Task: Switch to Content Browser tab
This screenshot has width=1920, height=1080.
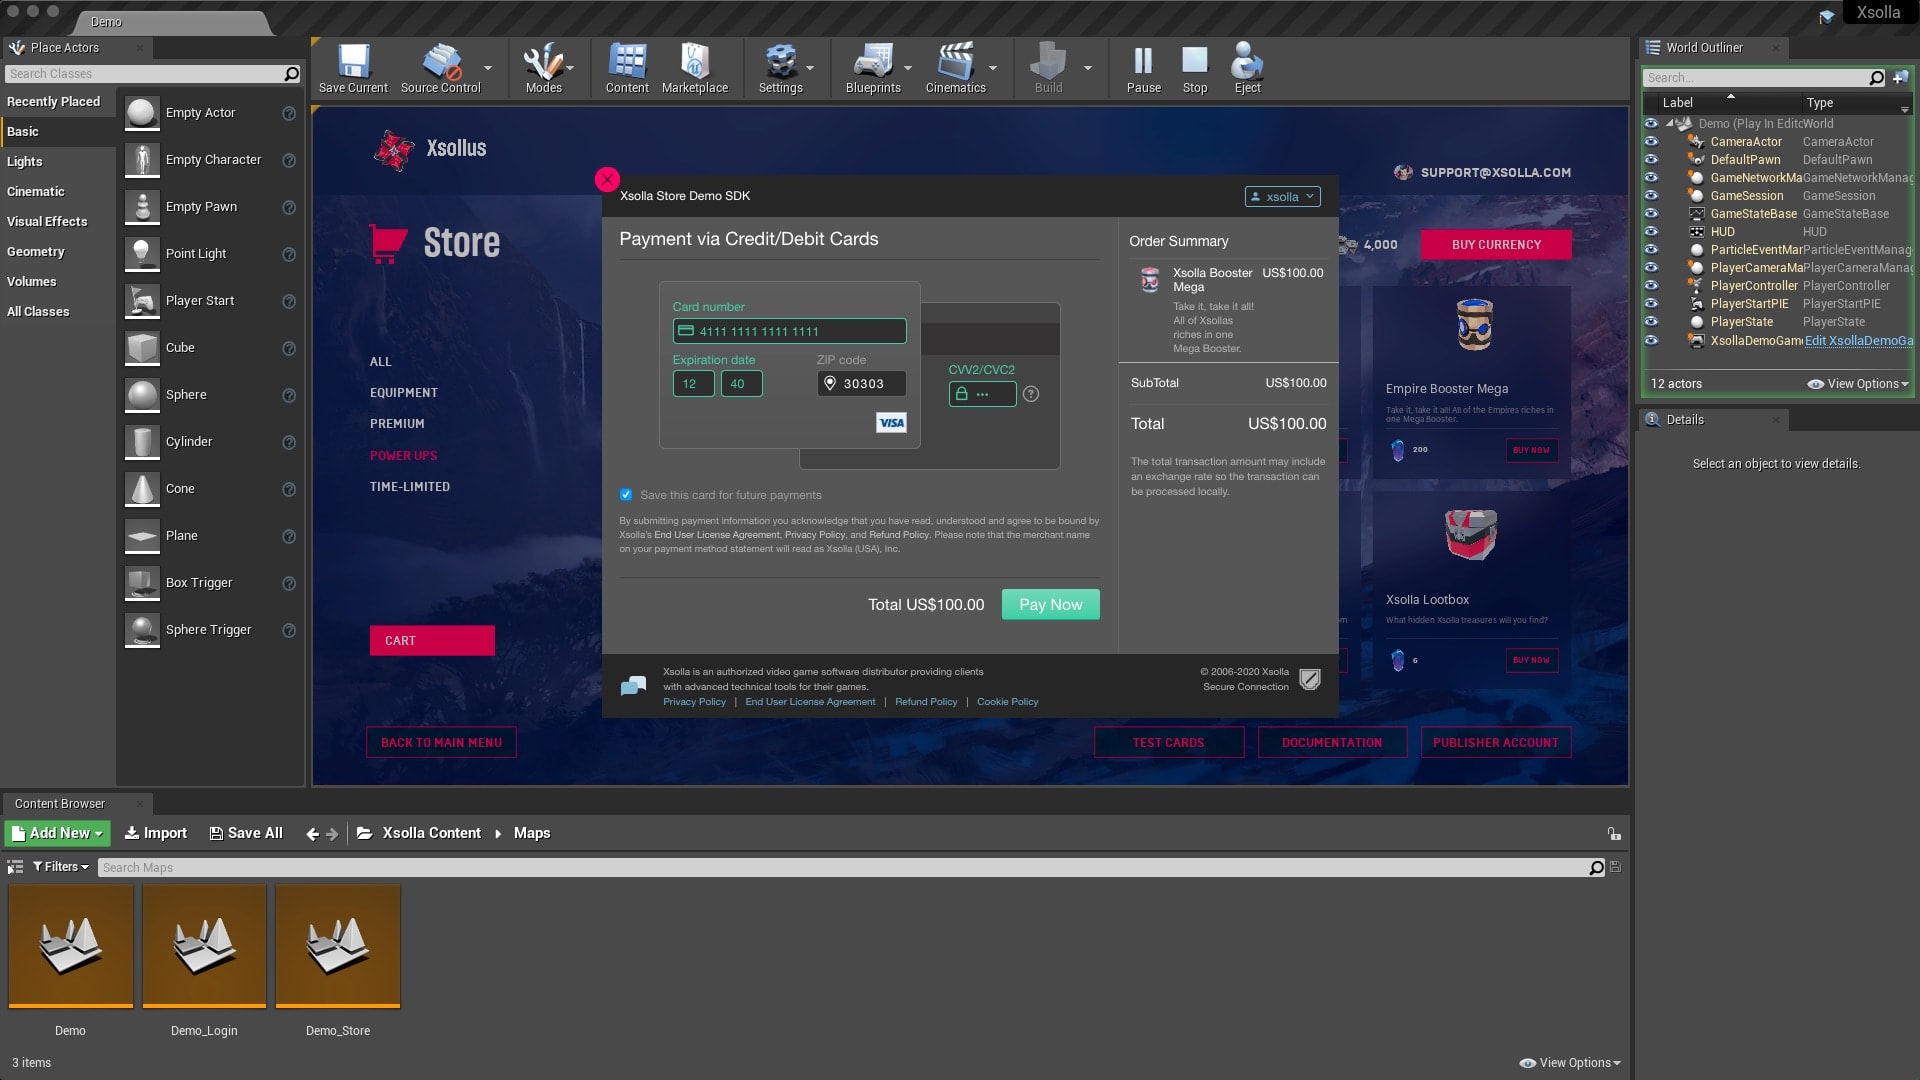Action: click(x=60, y=804)
